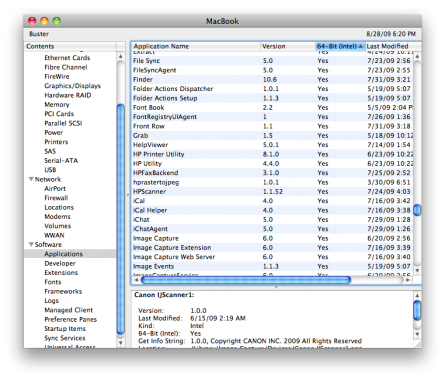Select the iChatAgent row
The width and height of the screenshot is (445, 380).
click(x=272, y=229)
